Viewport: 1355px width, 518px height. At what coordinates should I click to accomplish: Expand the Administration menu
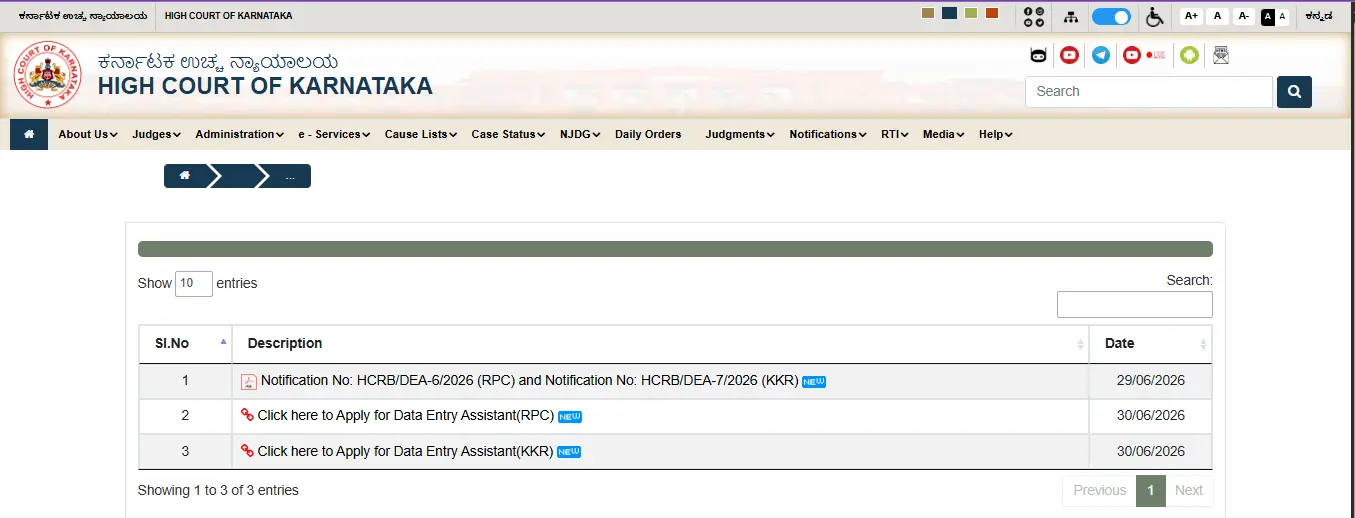(240, 134)
